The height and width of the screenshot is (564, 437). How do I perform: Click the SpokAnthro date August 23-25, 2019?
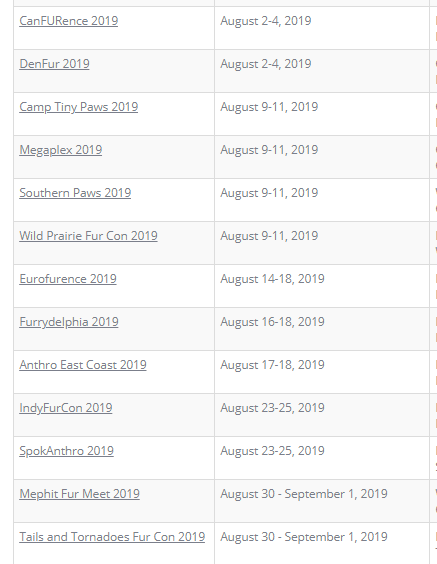(272, 451)
